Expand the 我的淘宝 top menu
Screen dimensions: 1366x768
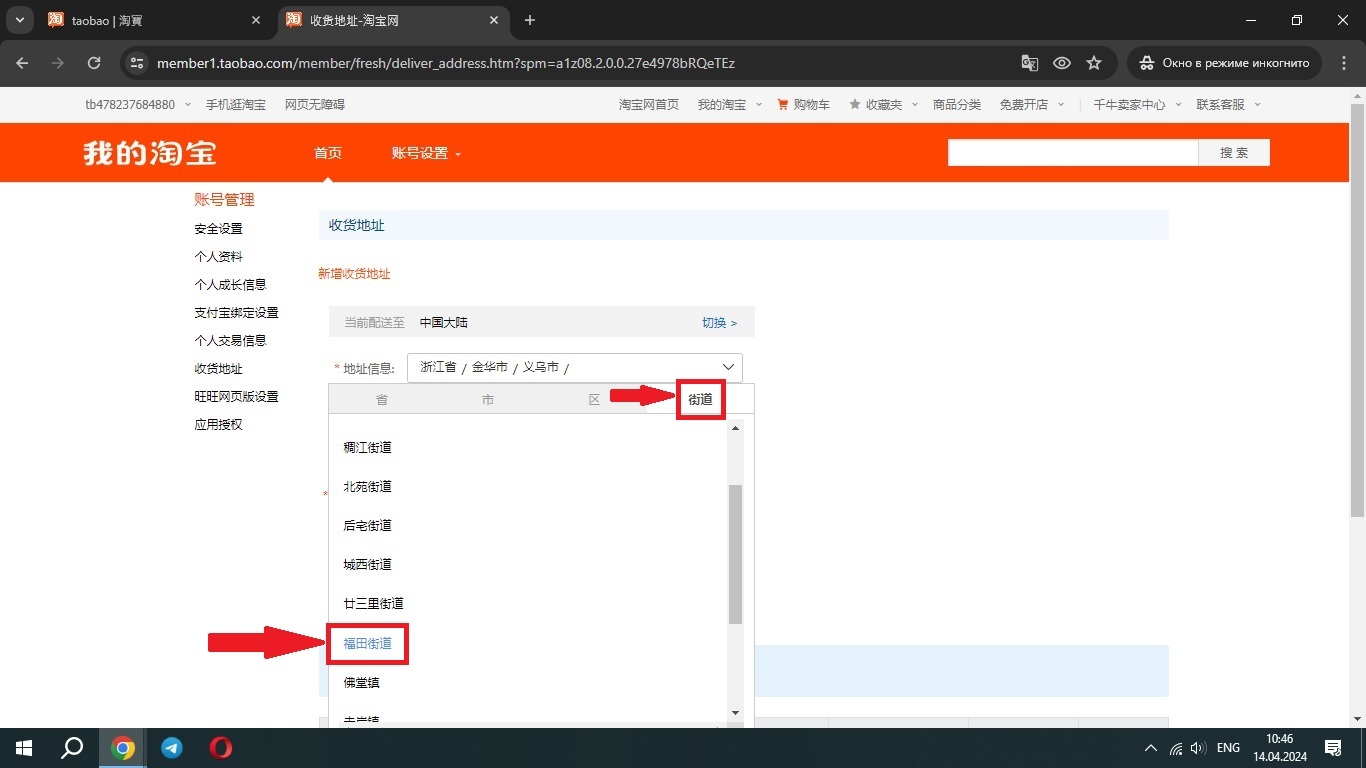point(729,104)
